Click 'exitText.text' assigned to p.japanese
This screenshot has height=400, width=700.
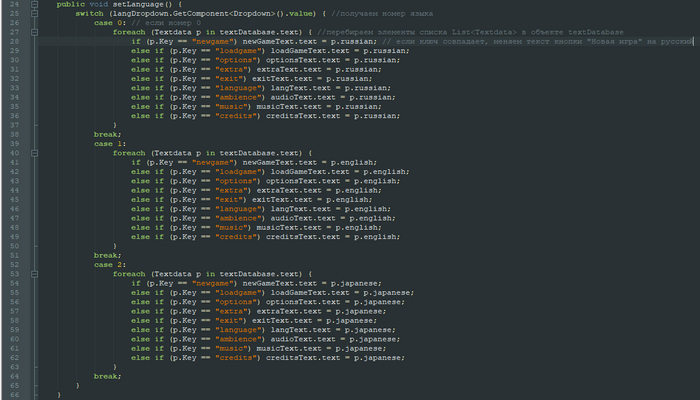(x=282, y=321)
